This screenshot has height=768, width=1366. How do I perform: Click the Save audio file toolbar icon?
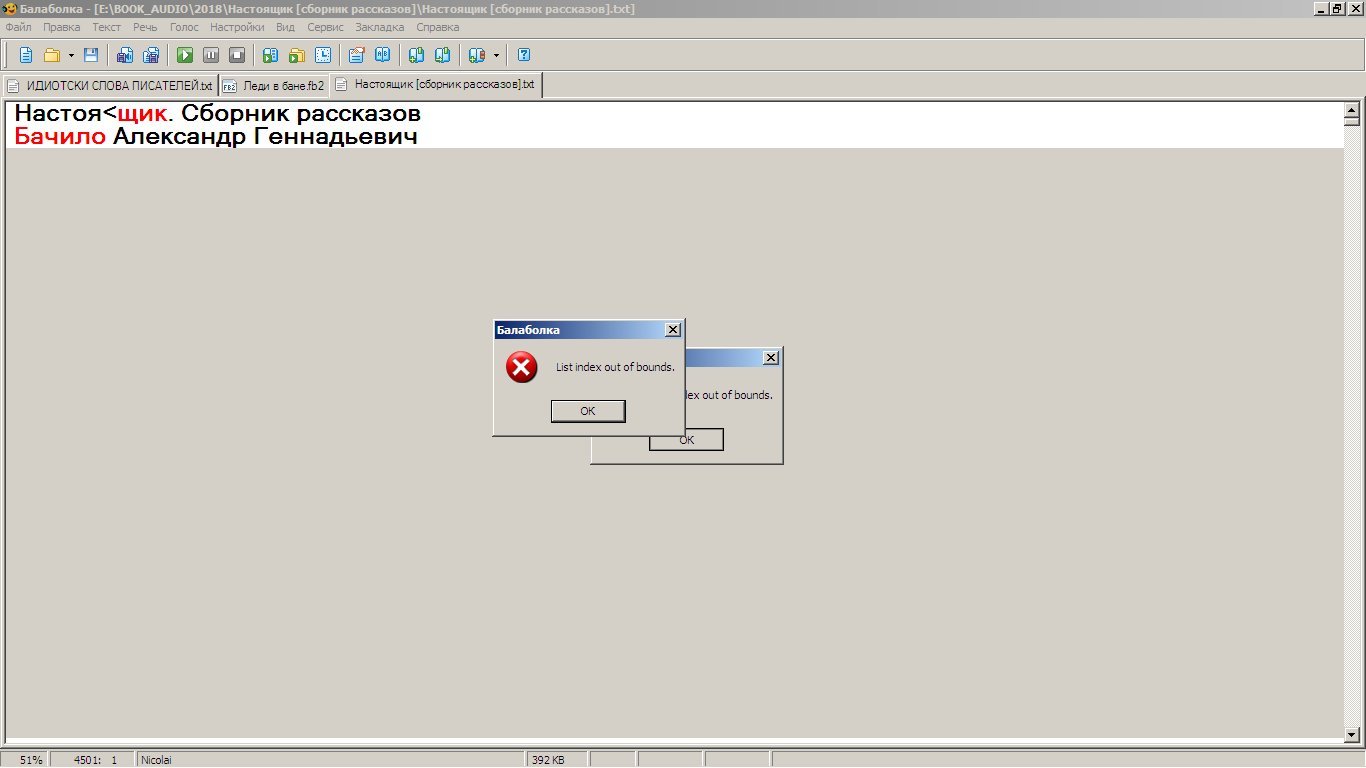tap(125, 55)
